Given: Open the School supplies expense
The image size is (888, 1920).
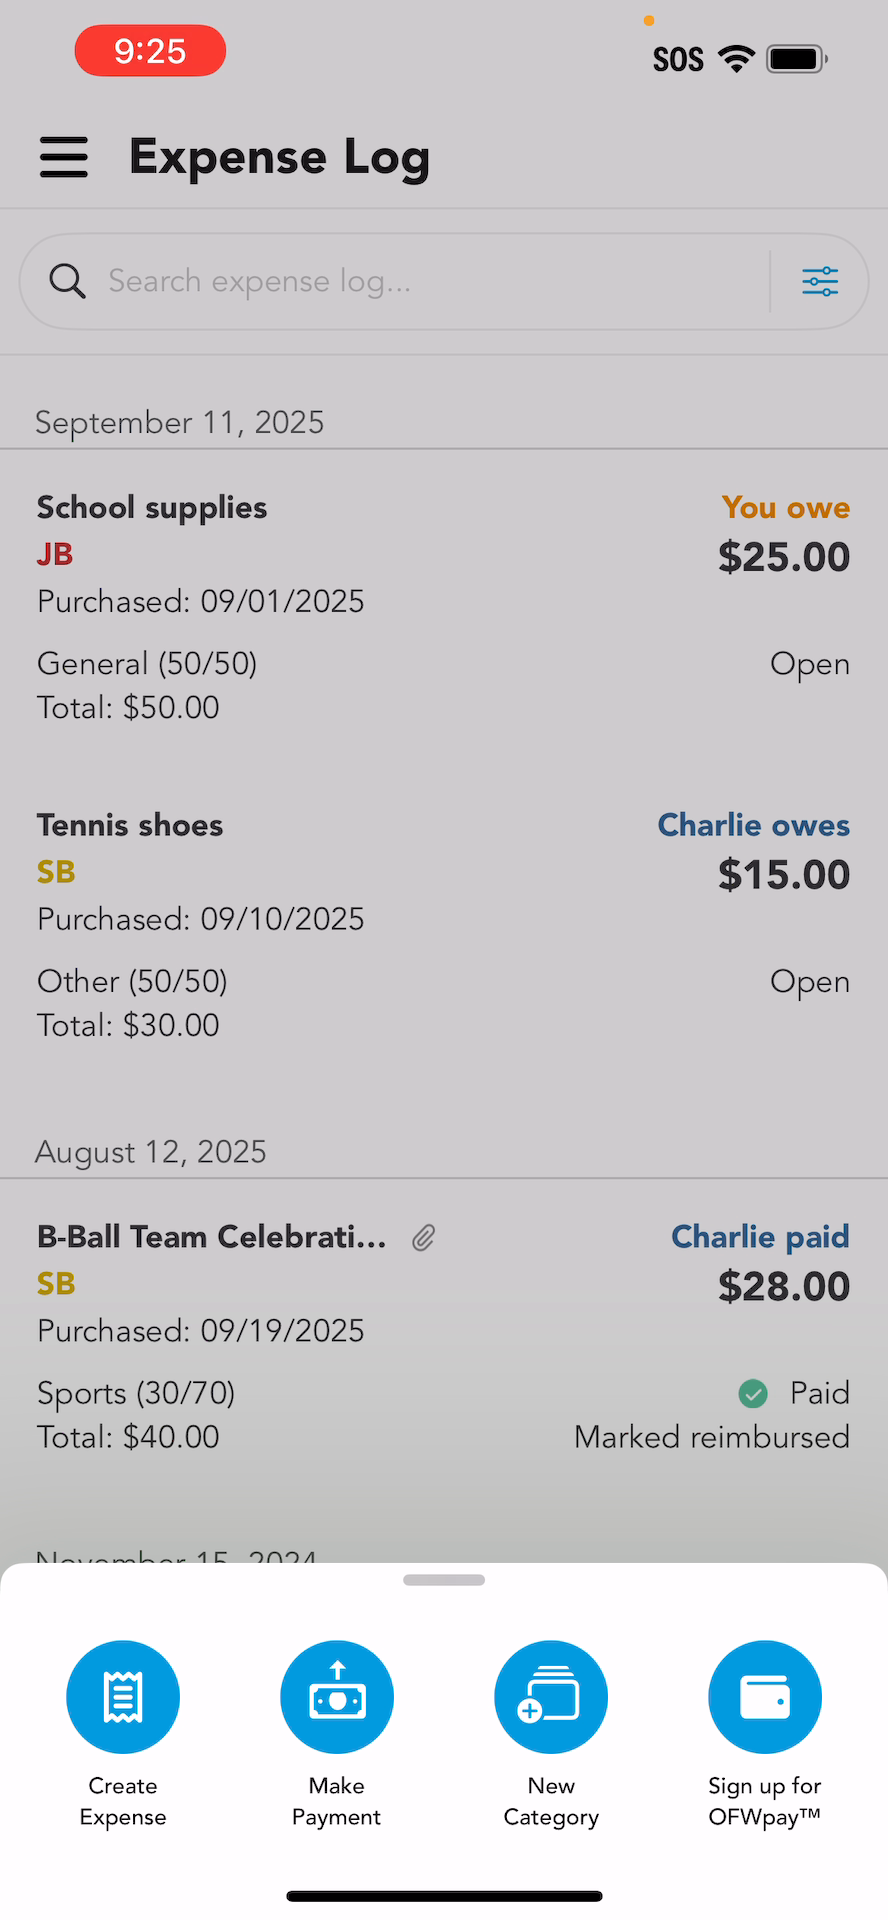Looking at the screenshot, I should click(152, 508).
